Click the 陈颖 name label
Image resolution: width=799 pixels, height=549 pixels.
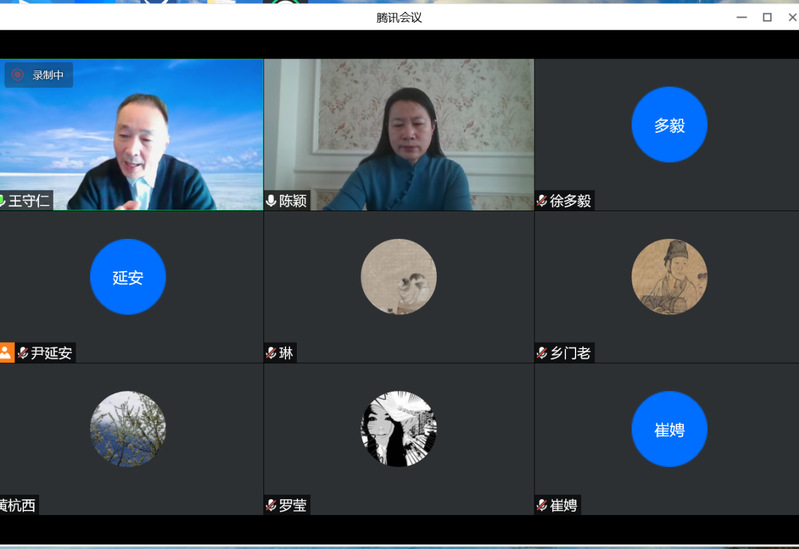pos(293,201)
